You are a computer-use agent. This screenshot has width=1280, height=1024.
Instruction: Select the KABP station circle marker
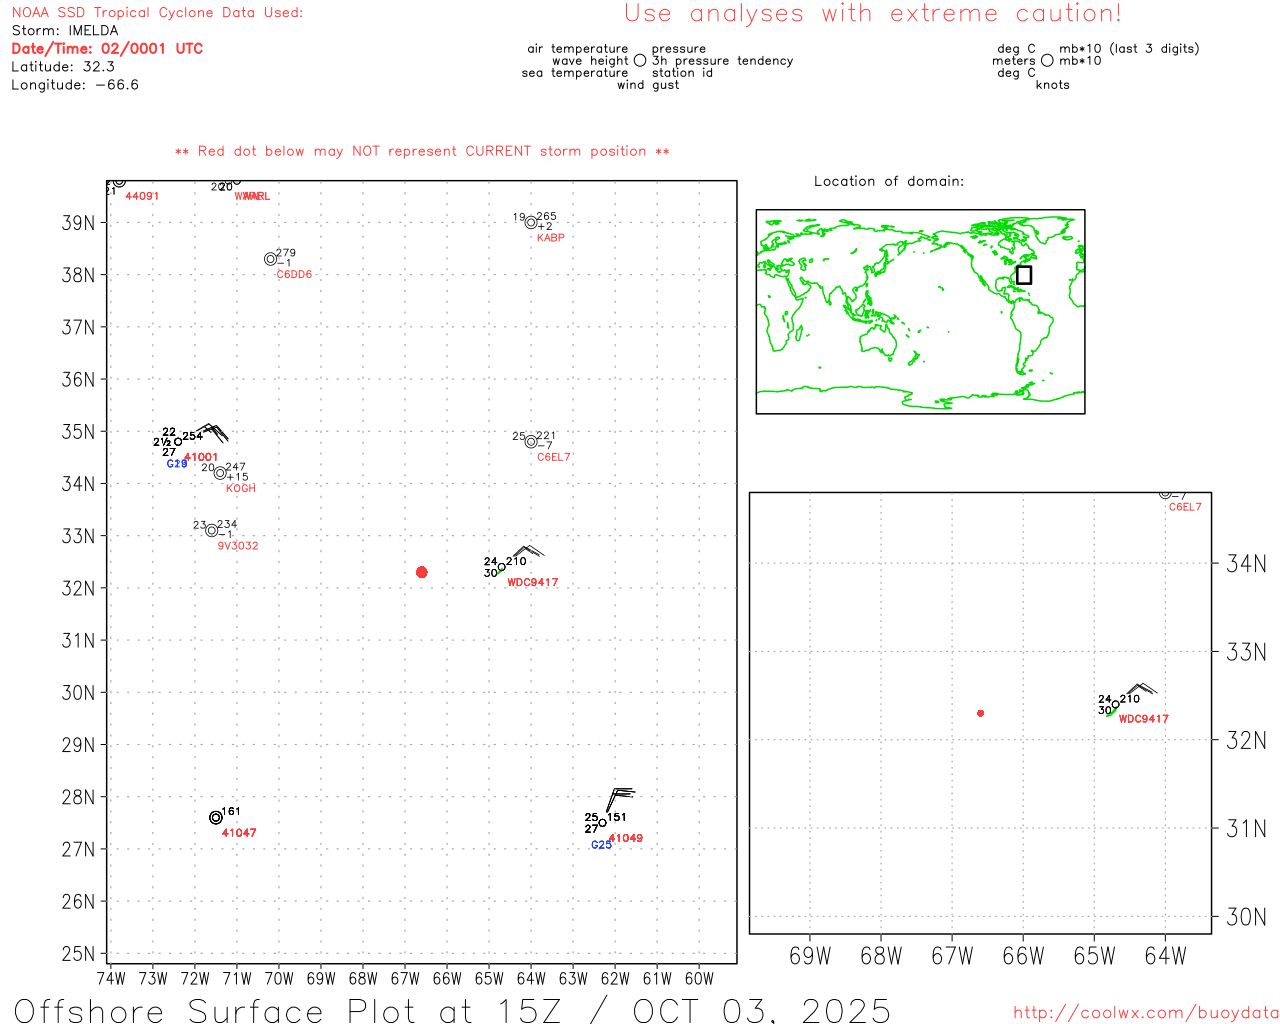[531, 223]
